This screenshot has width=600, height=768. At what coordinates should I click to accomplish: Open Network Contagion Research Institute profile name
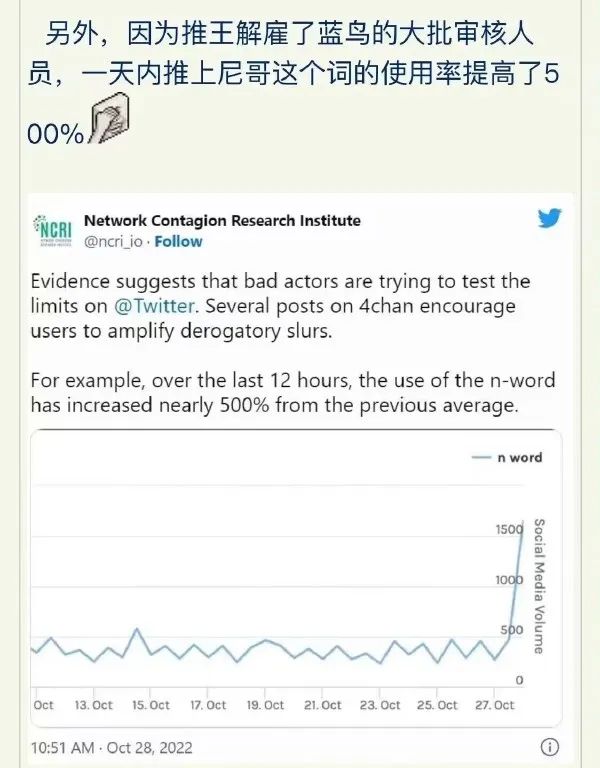(222, 220)
